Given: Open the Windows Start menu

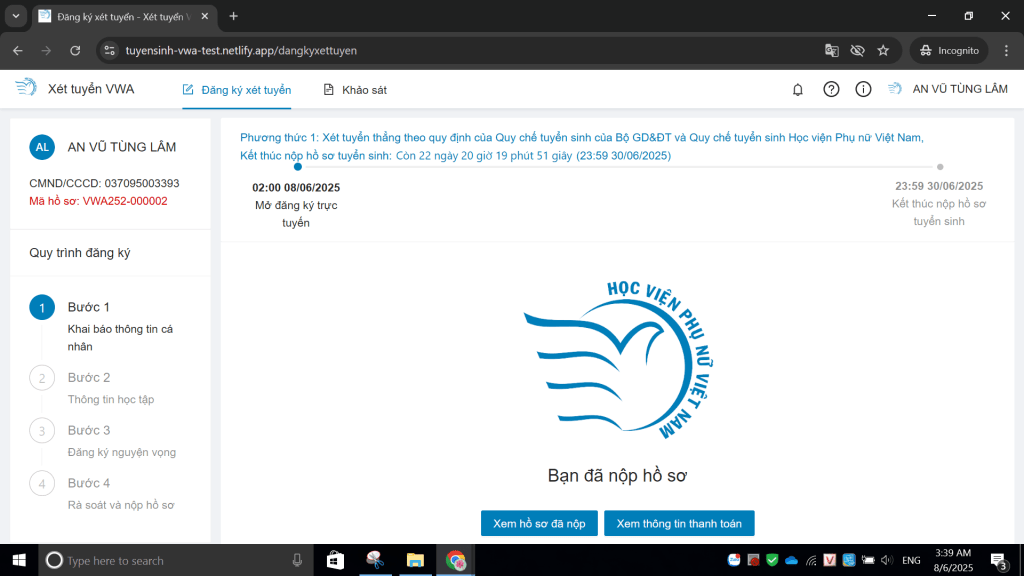Looking at the screenshot, I should point(19,560).
